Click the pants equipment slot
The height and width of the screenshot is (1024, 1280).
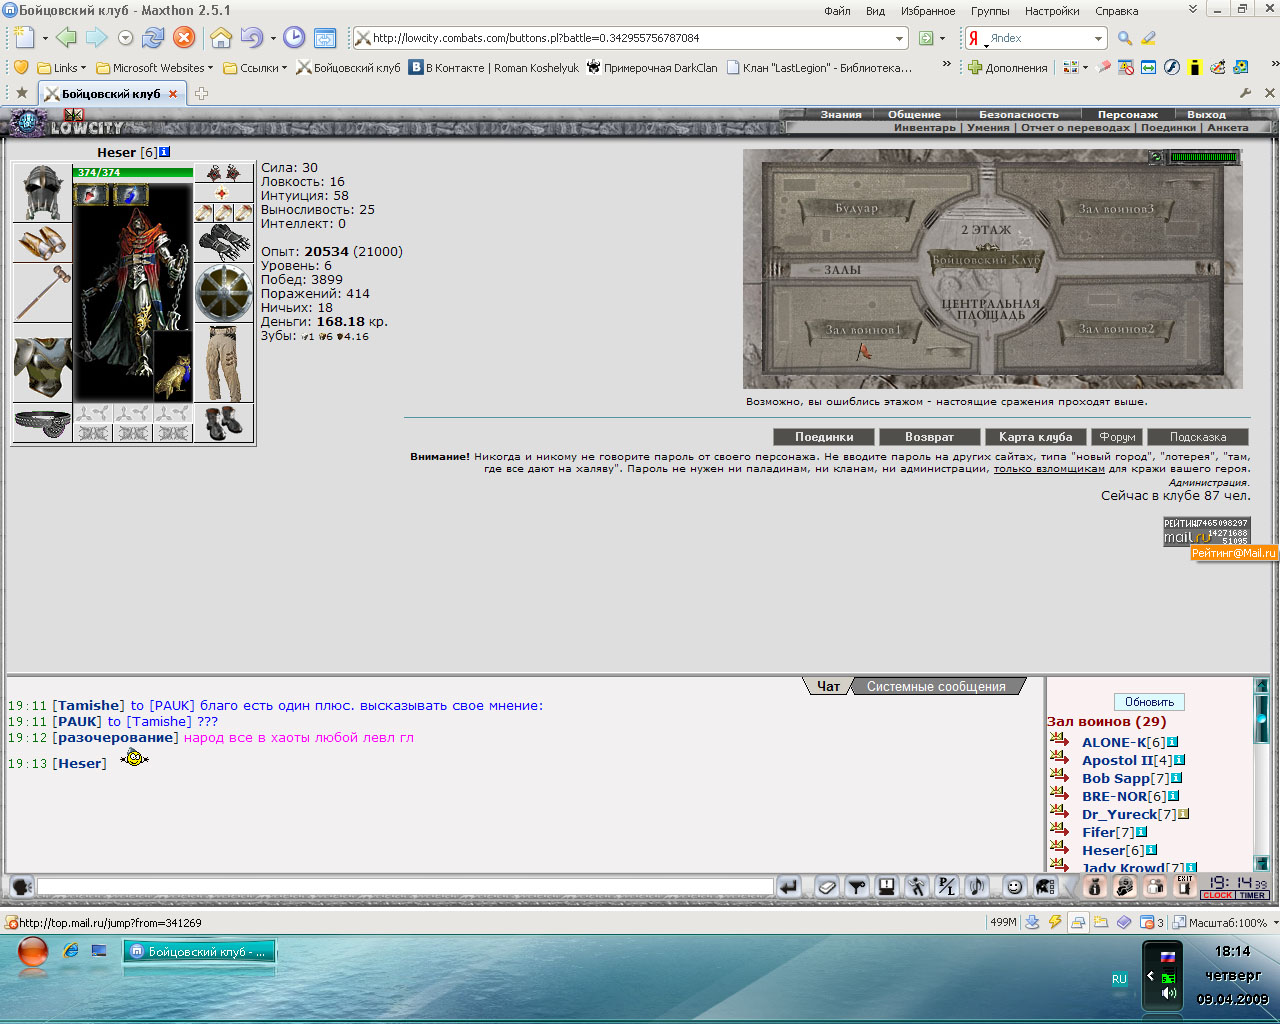[224, 364]
